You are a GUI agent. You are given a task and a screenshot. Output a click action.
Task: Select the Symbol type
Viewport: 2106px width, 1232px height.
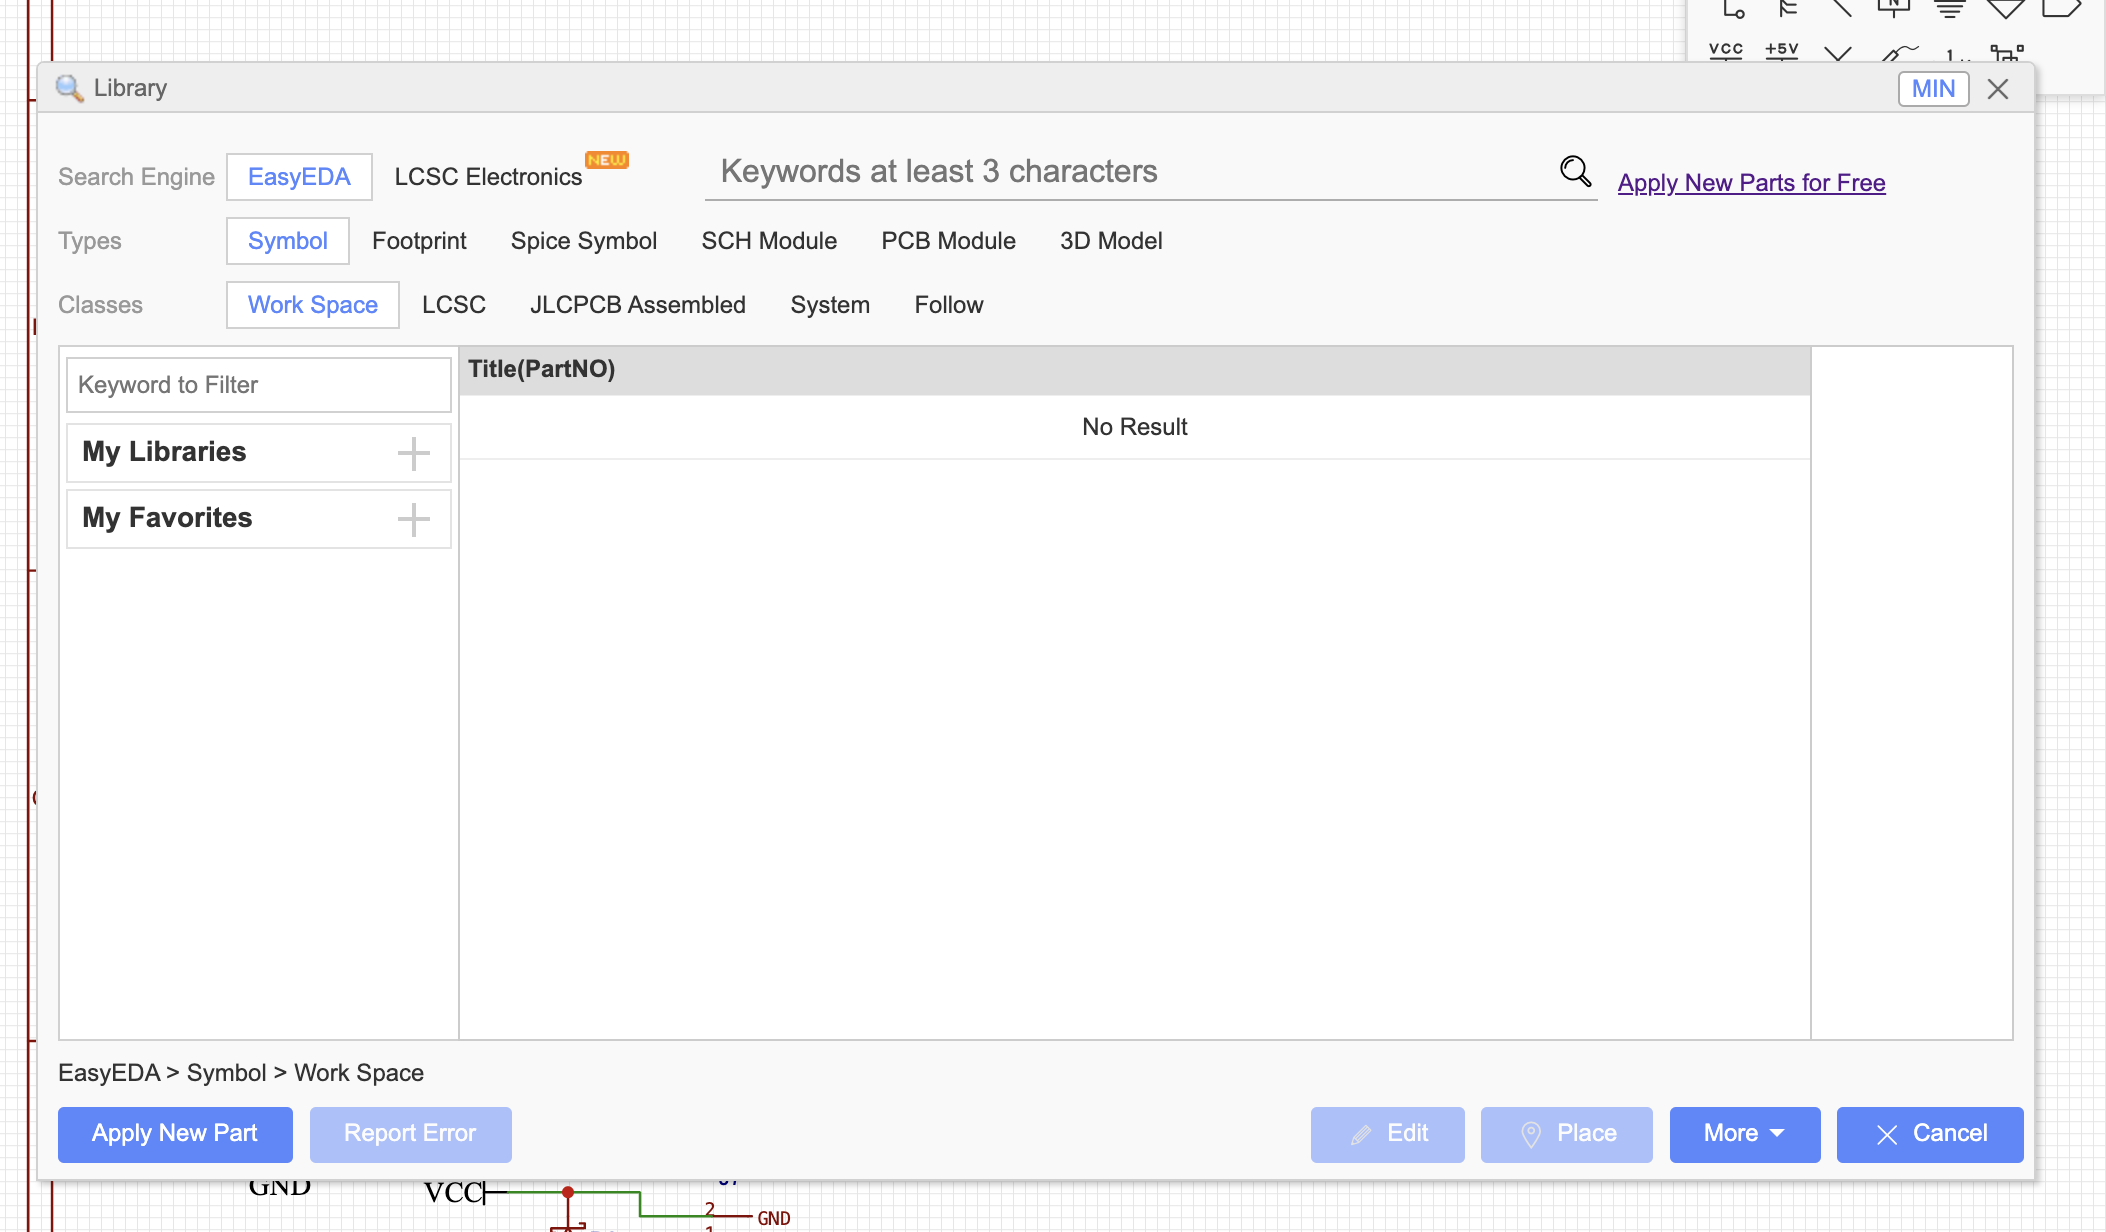coord(288,241)
